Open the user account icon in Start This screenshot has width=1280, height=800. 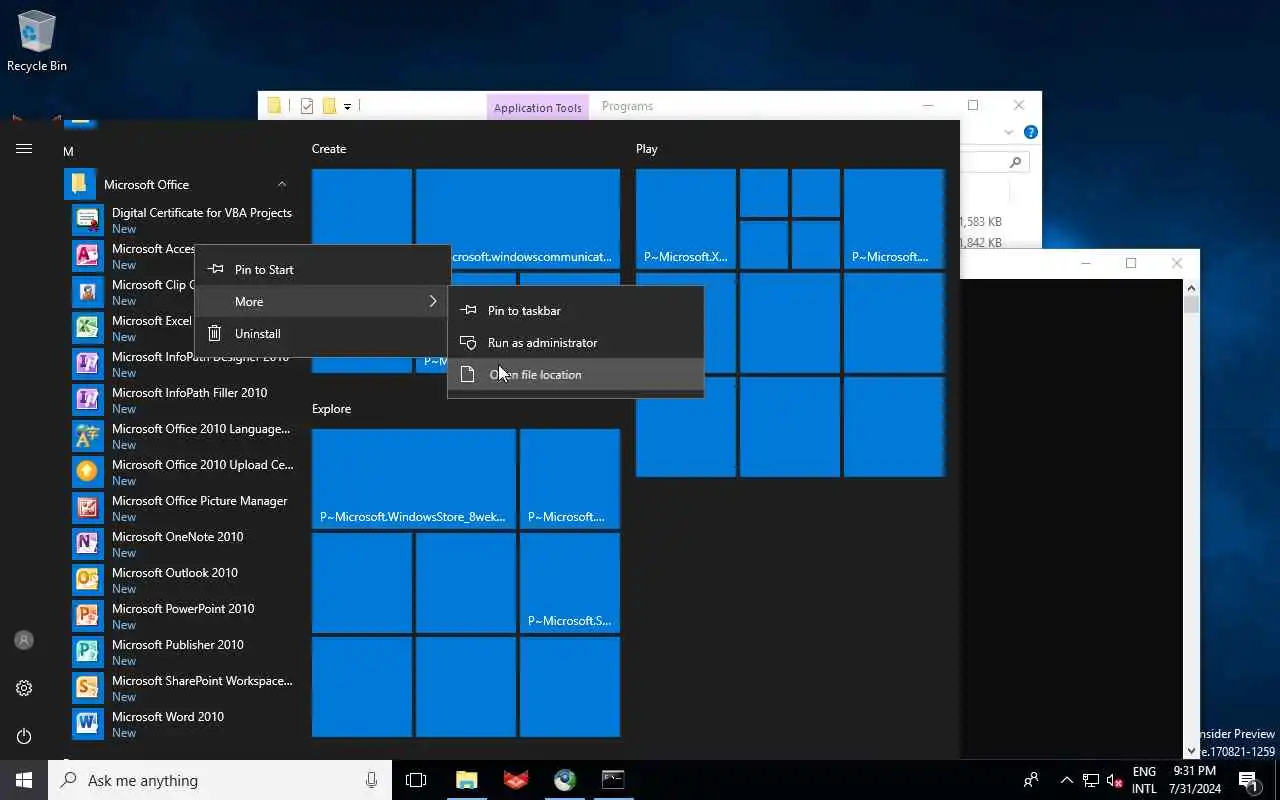[x=24, y=640]
